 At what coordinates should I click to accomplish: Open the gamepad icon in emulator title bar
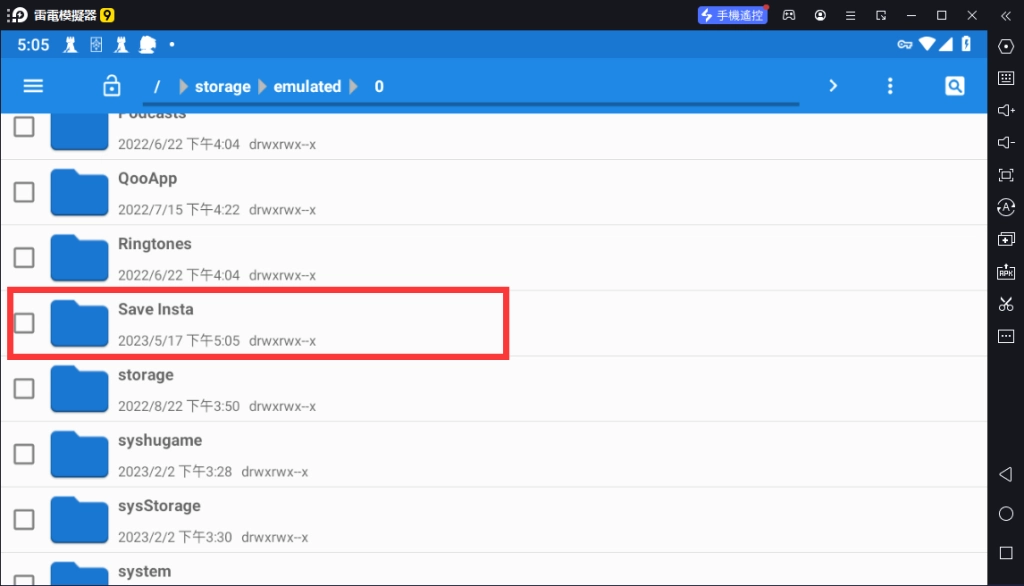pyautogui.click(x=789, y=15)
